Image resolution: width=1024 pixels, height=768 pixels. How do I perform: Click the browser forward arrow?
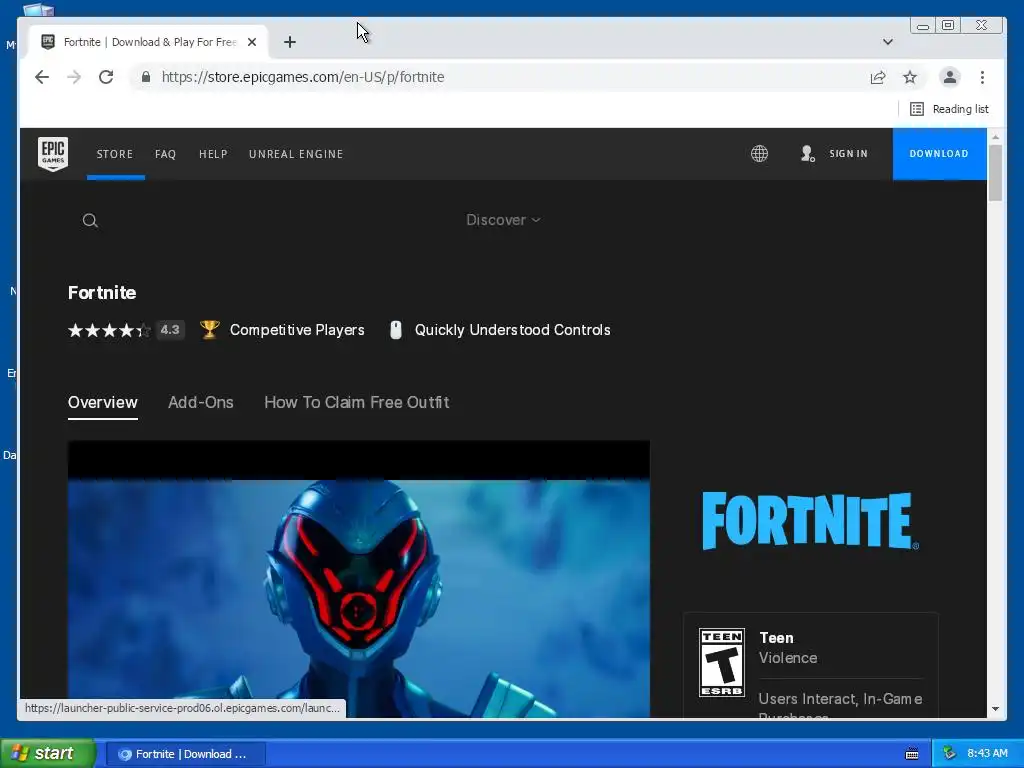click(74, 77)
